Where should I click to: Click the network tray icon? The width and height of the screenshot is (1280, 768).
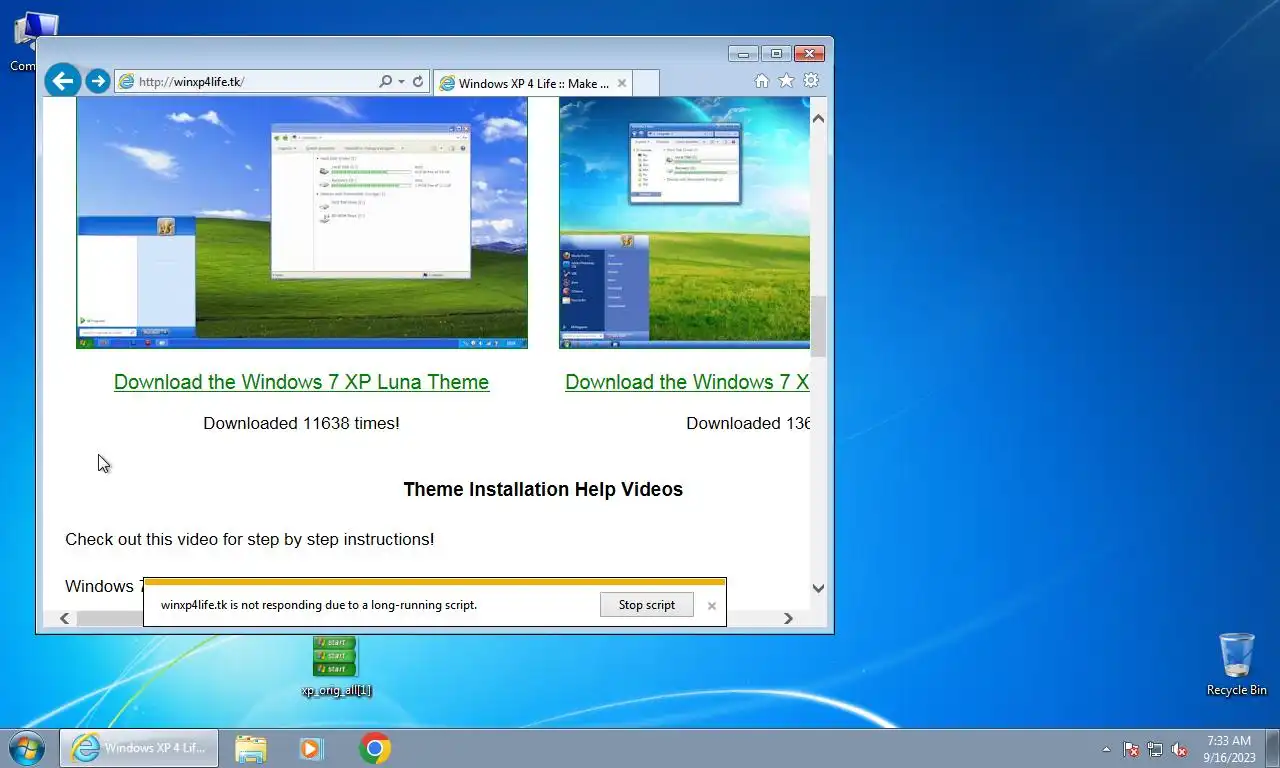pos(1155,749)
